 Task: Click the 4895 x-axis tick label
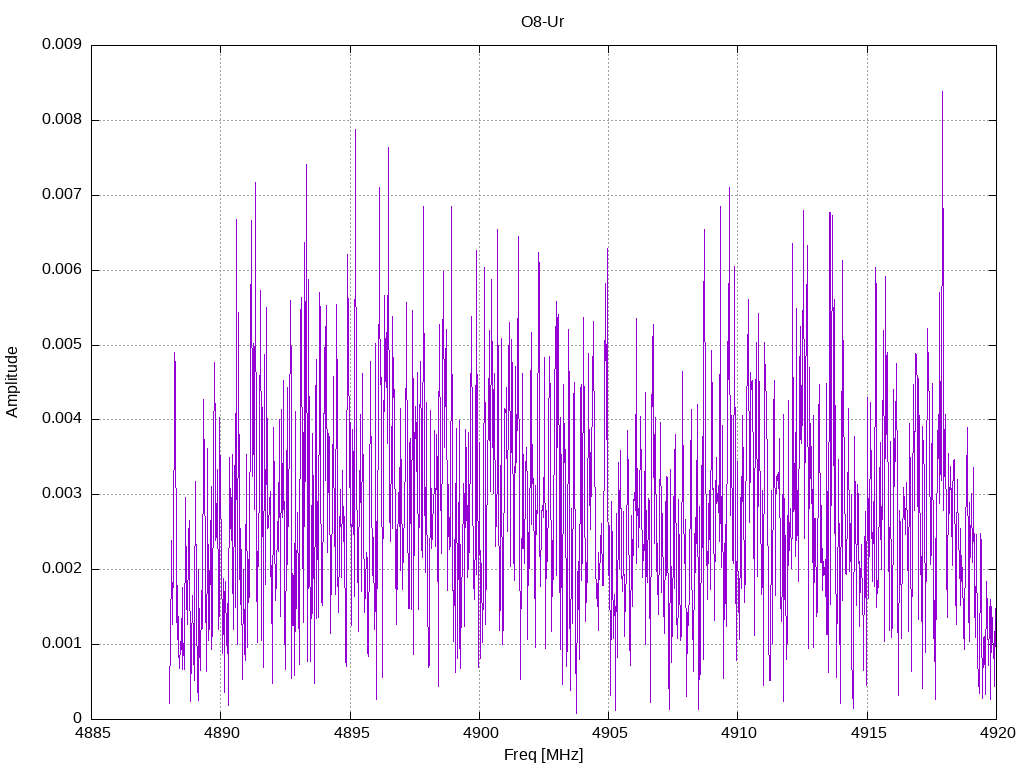point(351,733)
